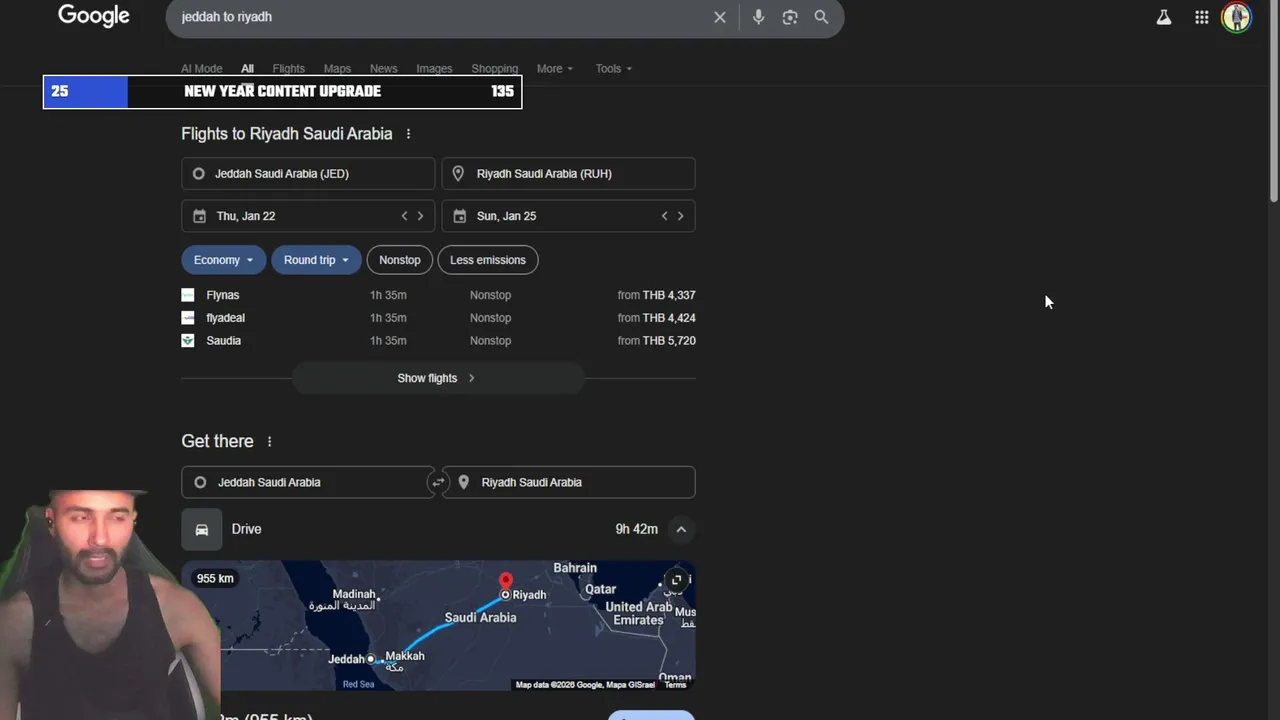Collapse the Drive directions section

coord(681,529)
